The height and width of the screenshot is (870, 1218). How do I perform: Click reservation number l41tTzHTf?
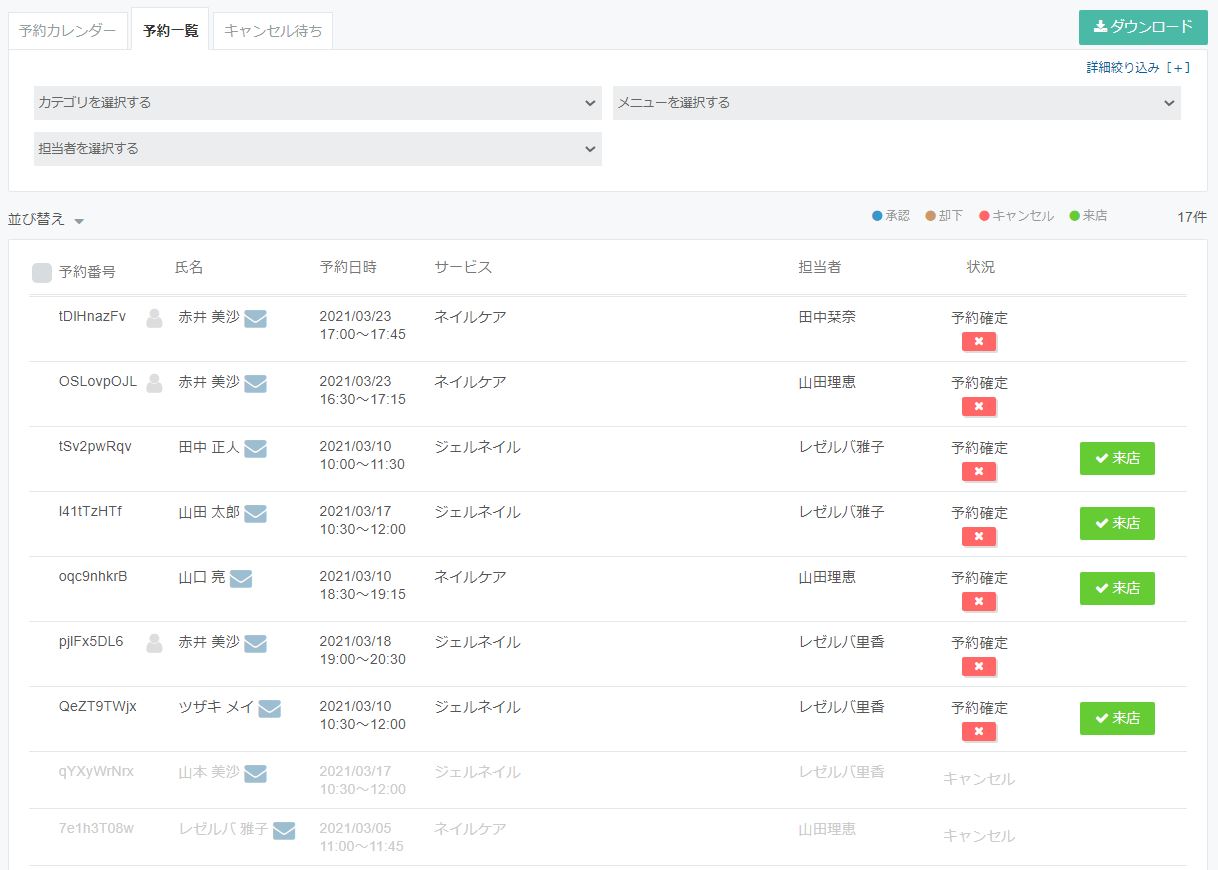pyautogui.click(x=90, y=512)
